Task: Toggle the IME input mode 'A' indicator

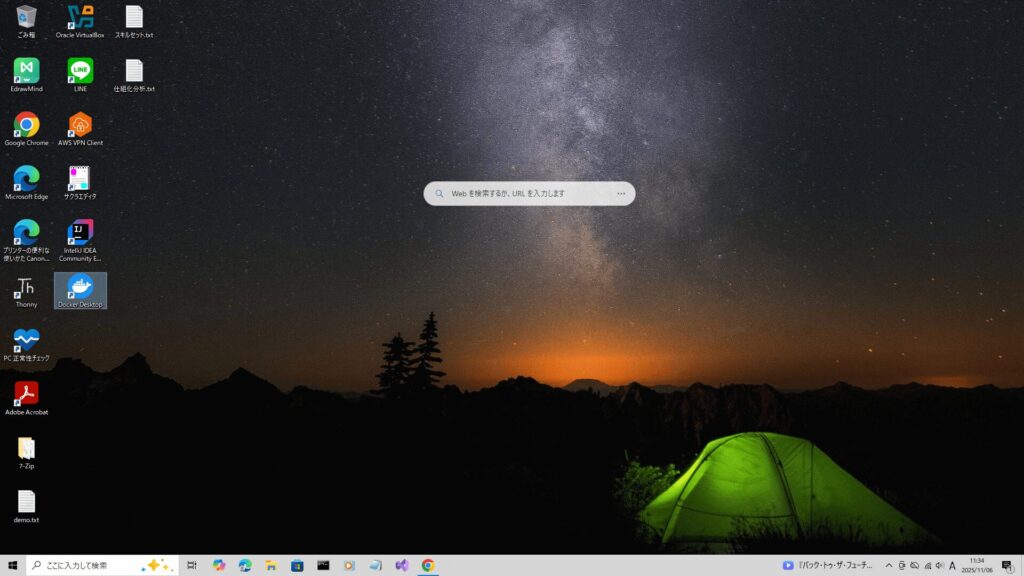Action: pos(952,566)
